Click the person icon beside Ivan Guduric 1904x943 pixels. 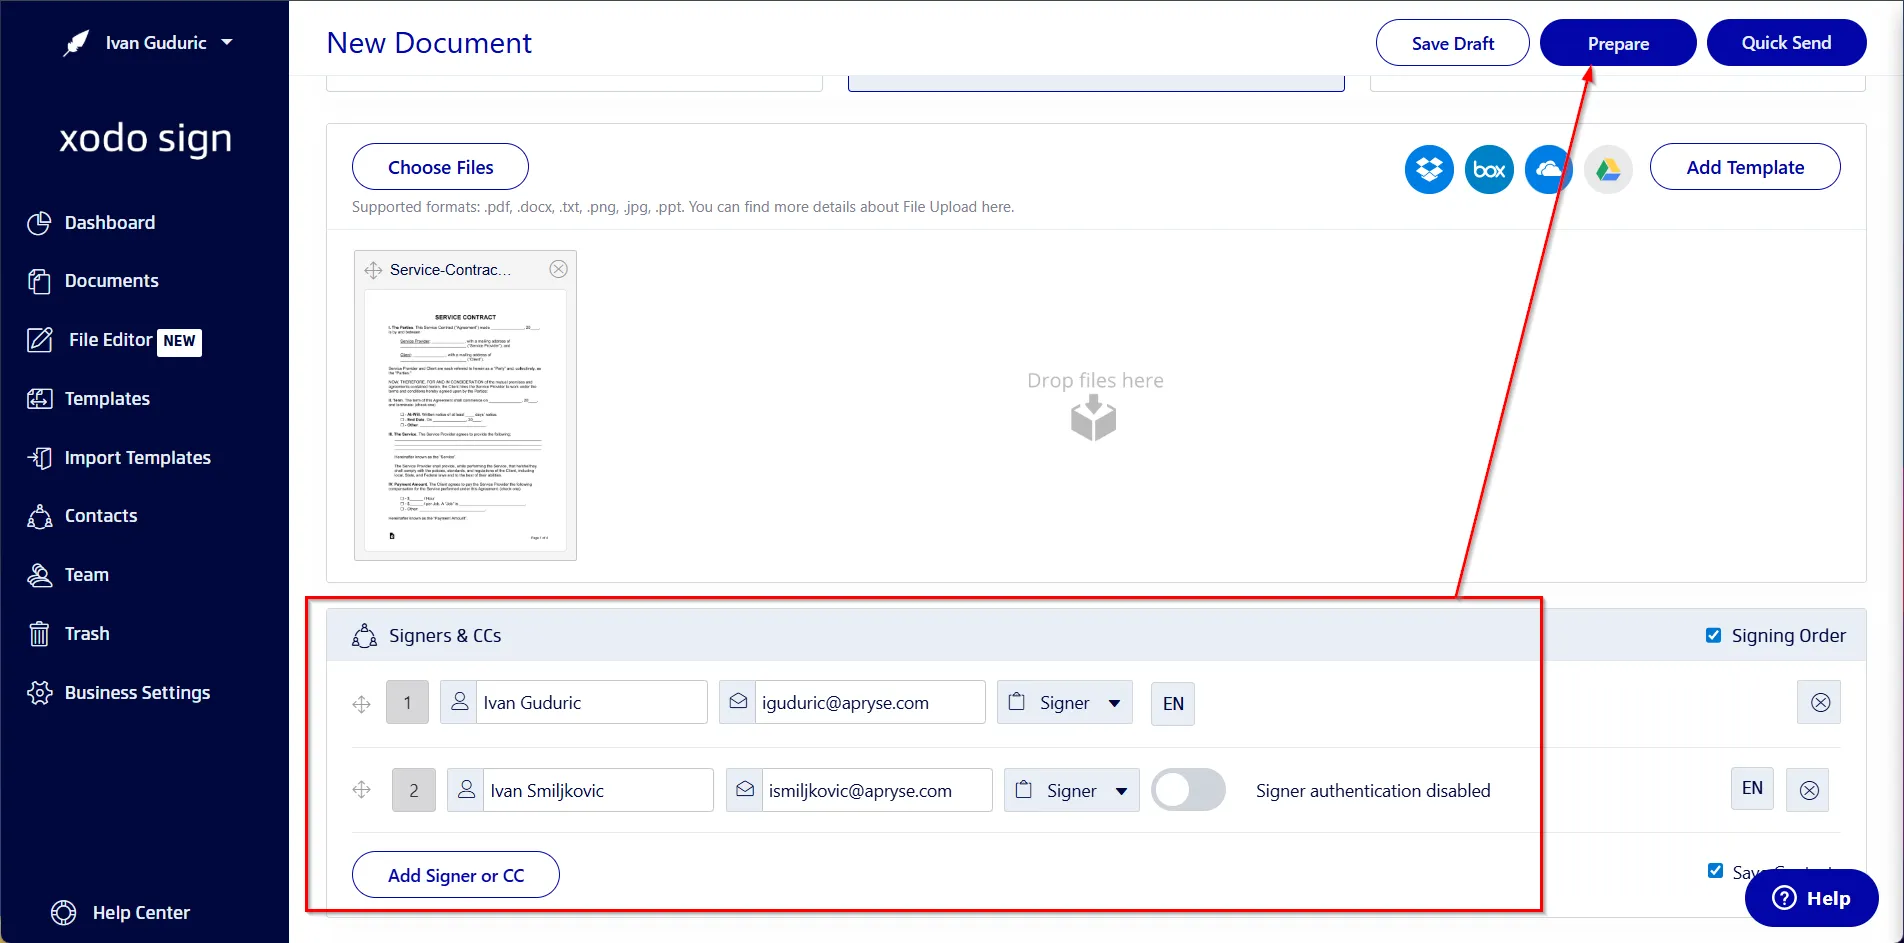click(459, 702)
